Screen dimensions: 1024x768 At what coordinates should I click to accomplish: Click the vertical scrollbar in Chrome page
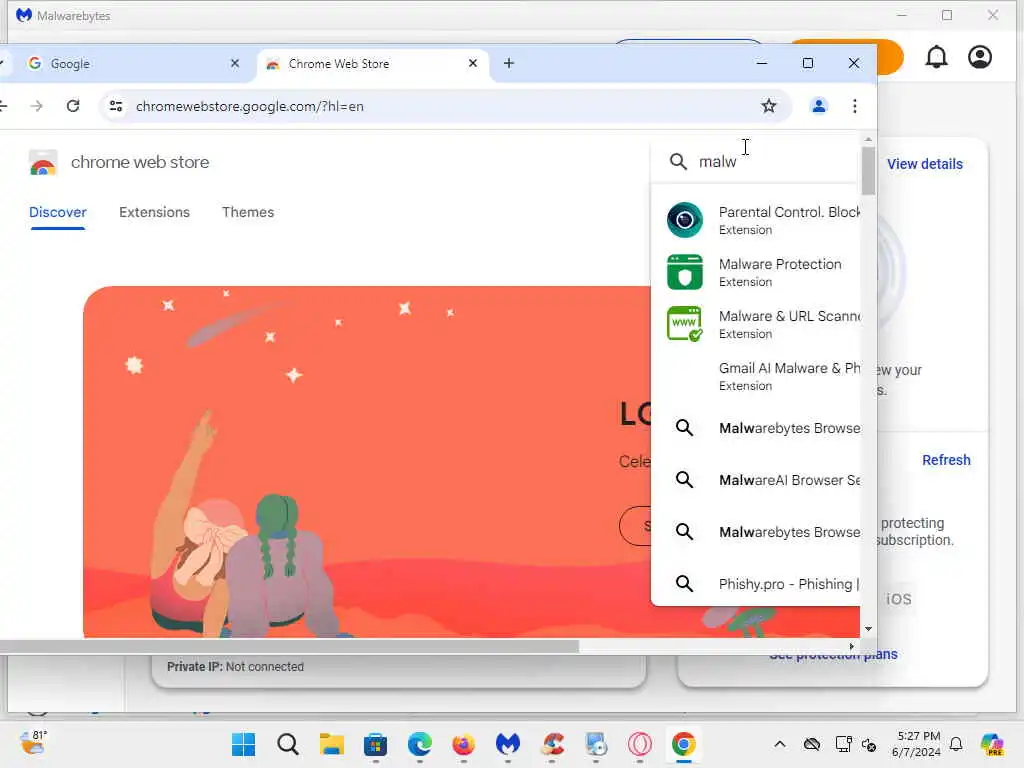(x=868, y=171)
